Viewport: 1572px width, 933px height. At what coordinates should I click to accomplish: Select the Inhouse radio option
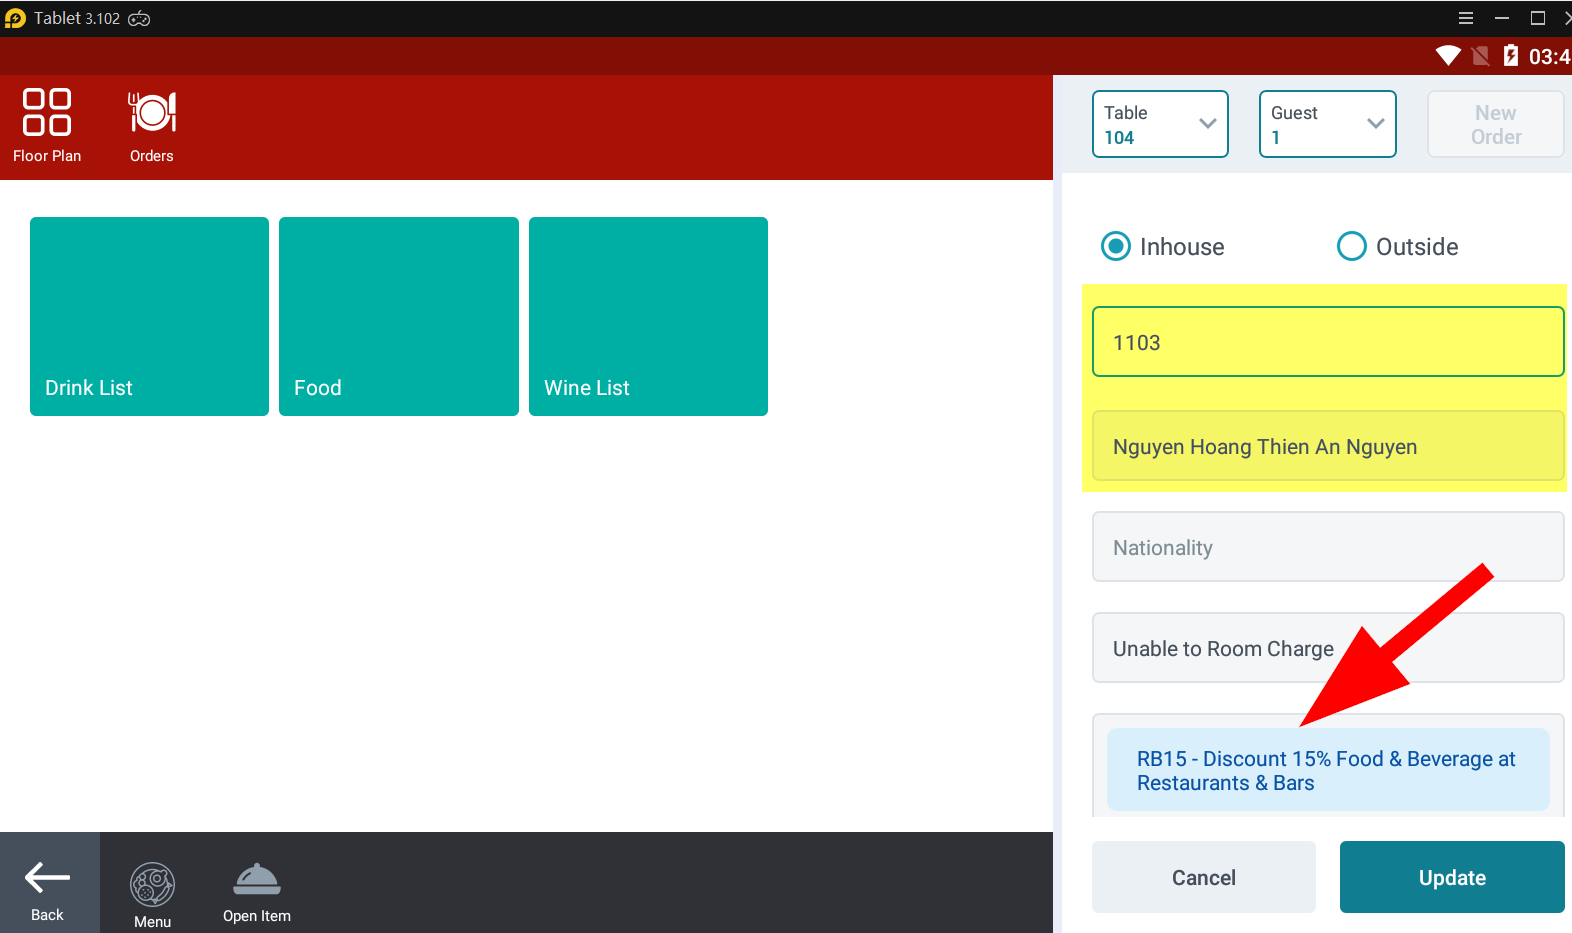pyautogui.click(x=1162, y=247)
